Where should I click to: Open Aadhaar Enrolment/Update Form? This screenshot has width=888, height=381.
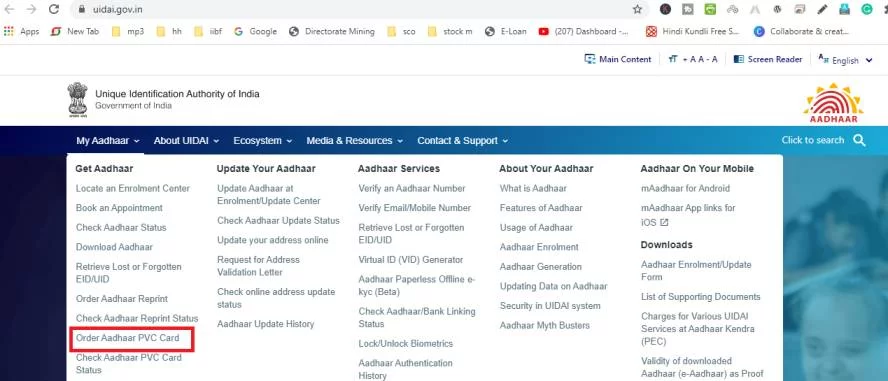point(696,271)
